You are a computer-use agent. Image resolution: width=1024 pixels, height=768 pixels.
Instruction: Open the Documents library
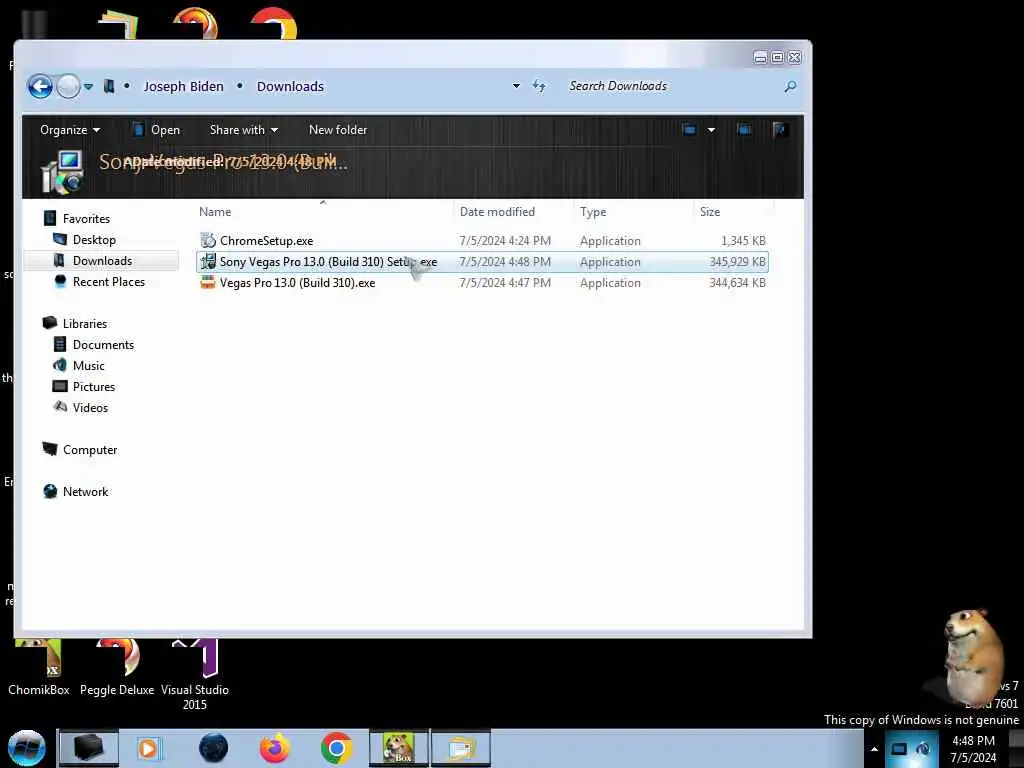coord(103,344)
